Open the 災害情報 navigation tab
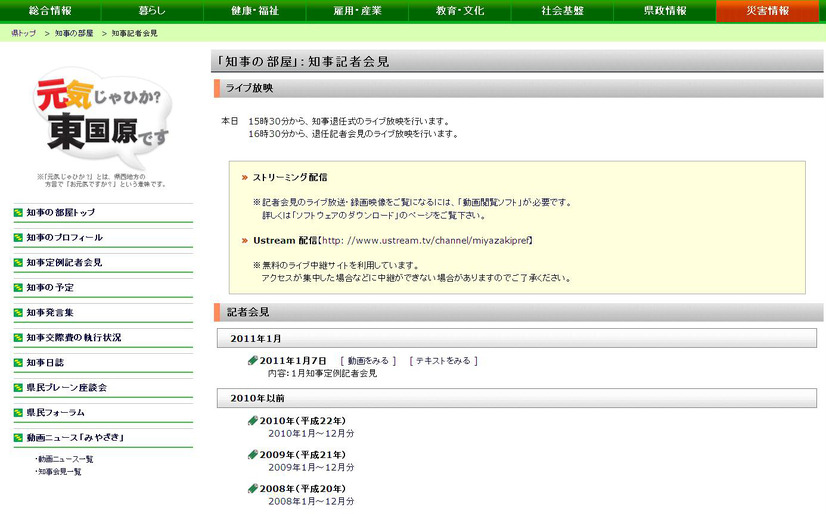 point(767,11)
